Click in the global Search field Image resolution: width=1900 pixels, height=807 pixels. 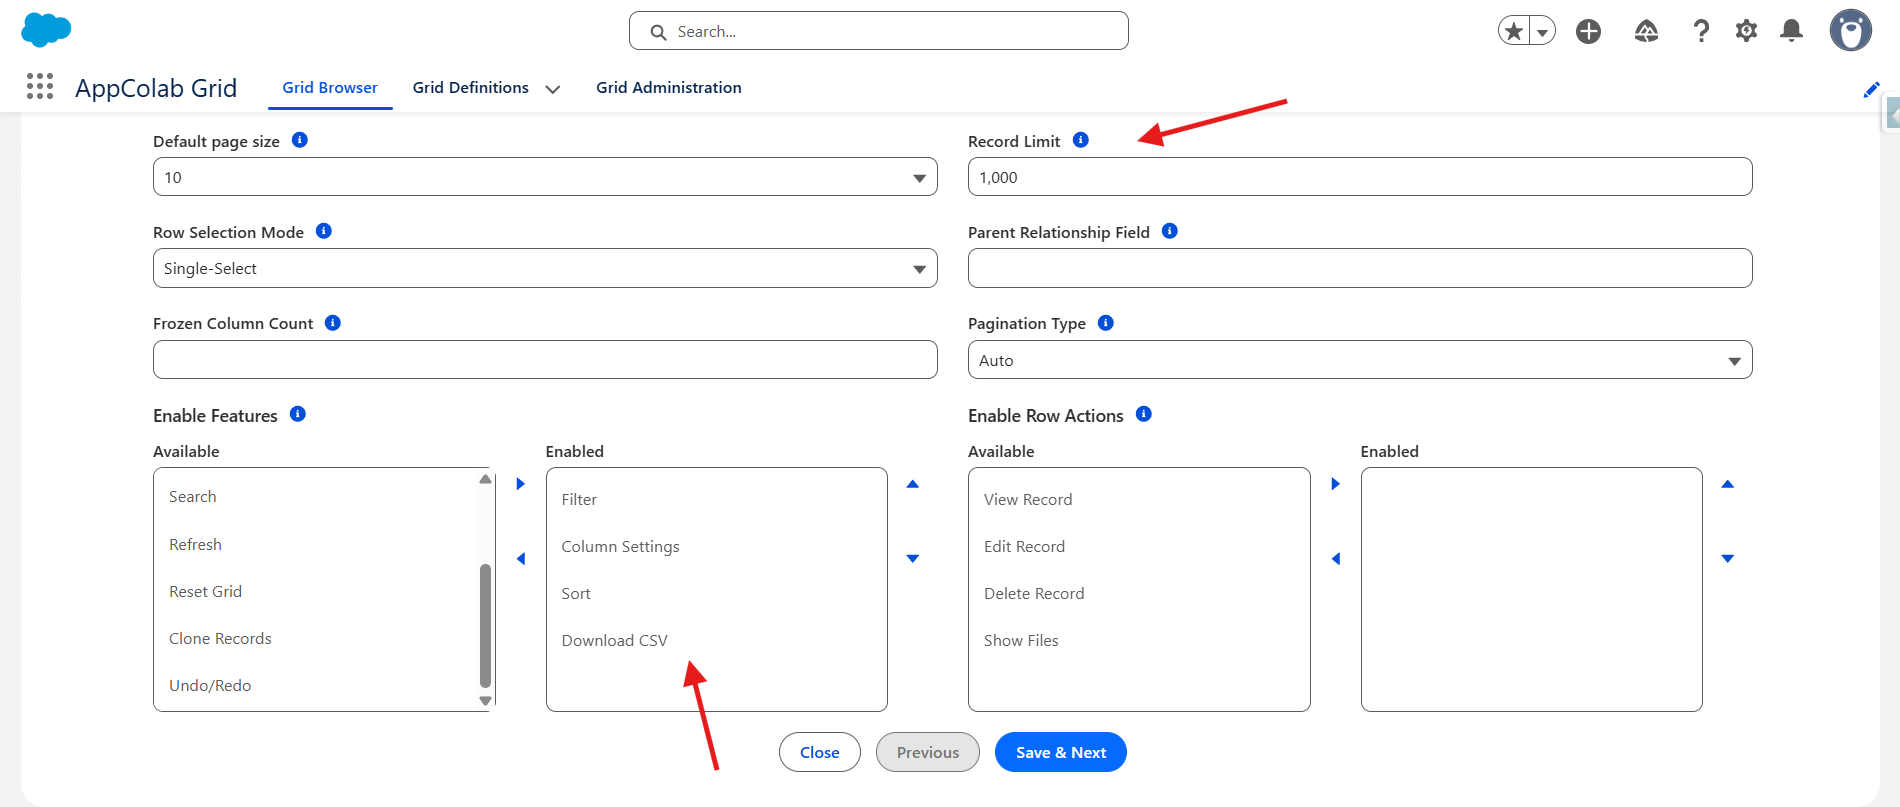tap(879, 31)
